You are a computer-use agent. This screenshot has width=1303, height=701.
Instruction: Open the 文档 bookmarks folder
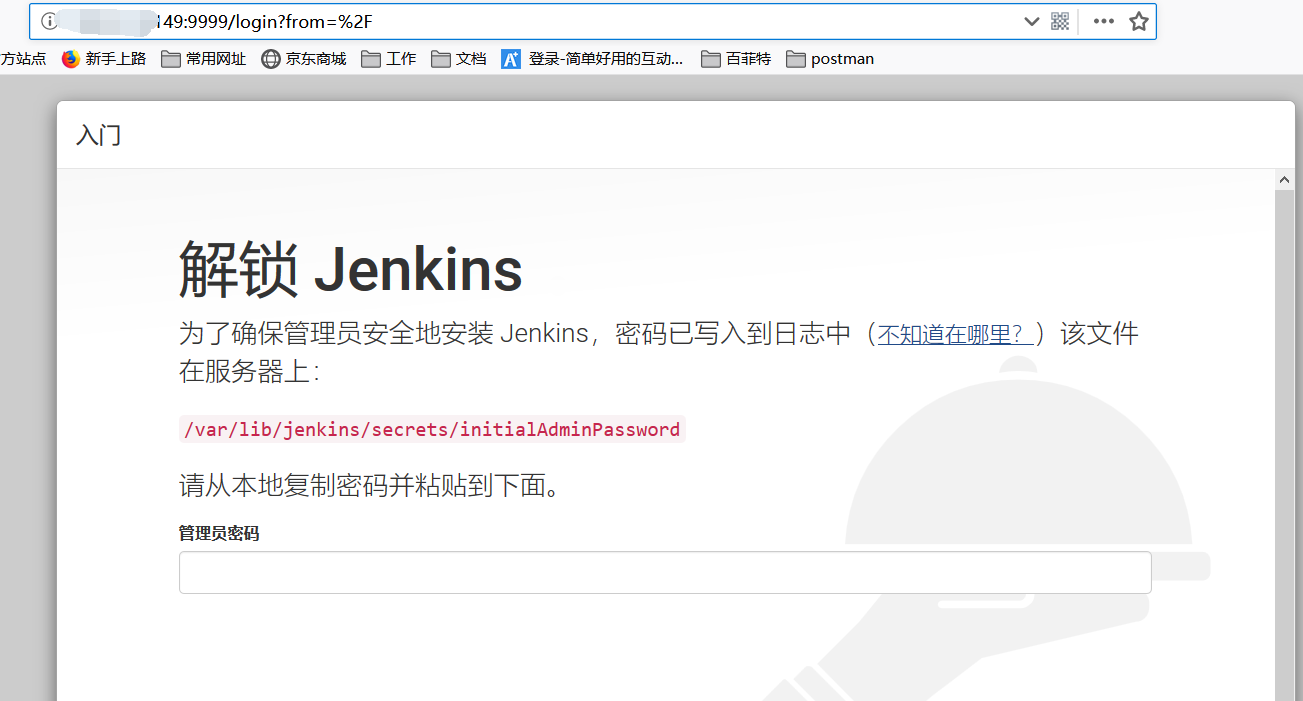(x=459, y=59)
